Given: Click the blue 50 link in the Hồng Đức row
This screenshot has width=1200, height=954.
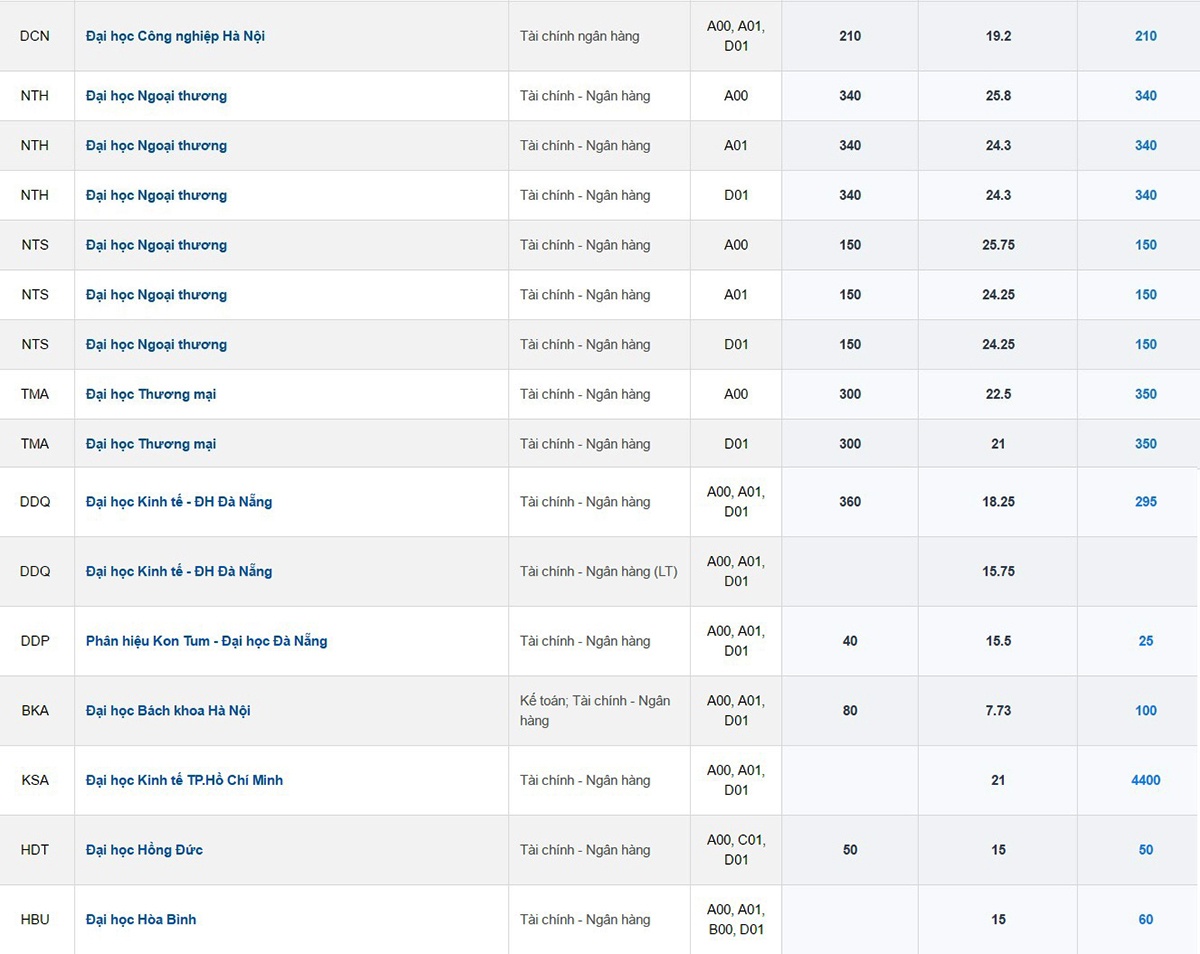Looking at the screenshot, I should pos(1146,850).
